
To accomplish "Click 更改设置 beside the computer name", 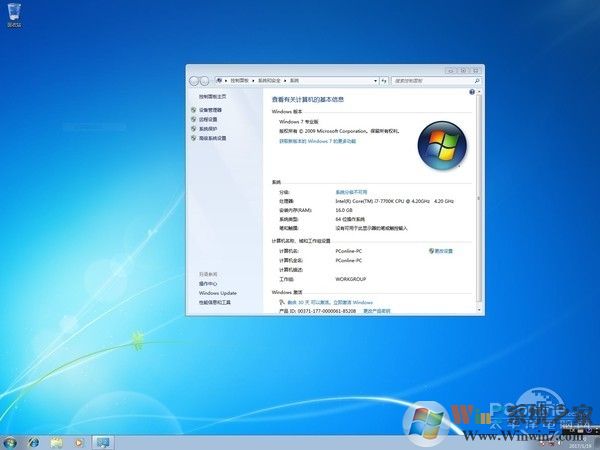I will [442, 251].
